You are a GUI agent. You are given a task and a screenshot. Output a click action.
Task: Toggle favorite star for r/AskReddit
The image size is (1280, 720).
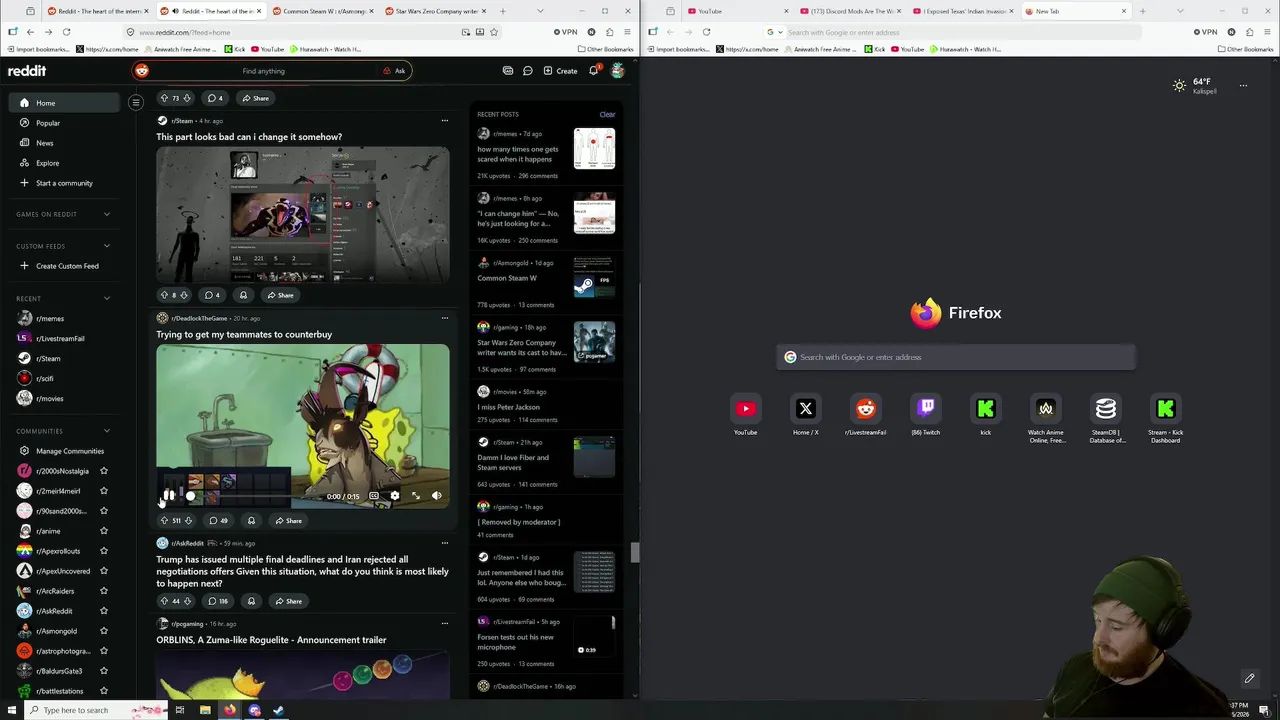[x=104, y=611]
